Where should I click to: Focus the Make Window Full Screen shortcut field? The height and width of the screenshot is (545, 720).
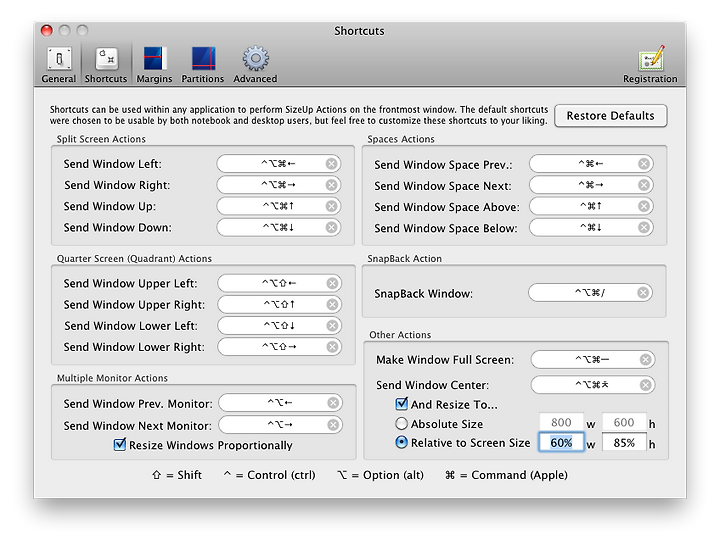coord(593,360)
